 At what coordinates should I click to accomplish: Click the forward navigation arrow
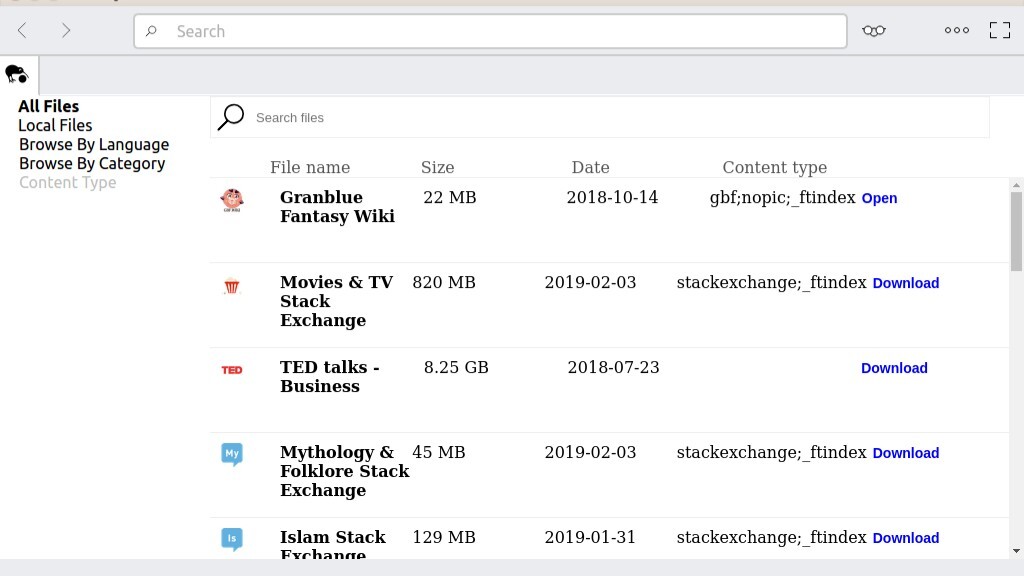point(66,31)
